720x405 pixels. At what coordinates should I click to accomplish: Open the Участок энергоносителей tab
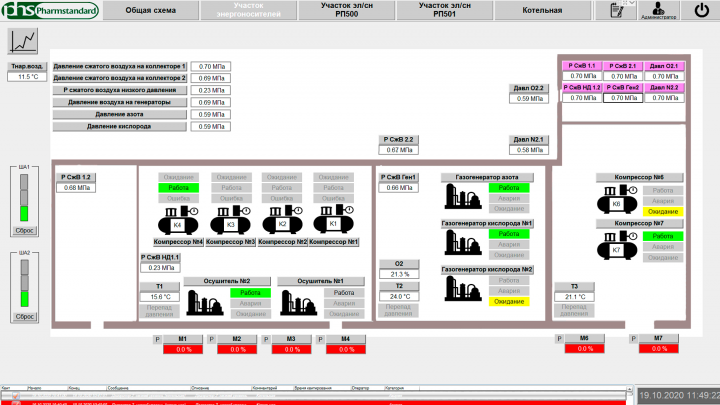click(248, 10)
